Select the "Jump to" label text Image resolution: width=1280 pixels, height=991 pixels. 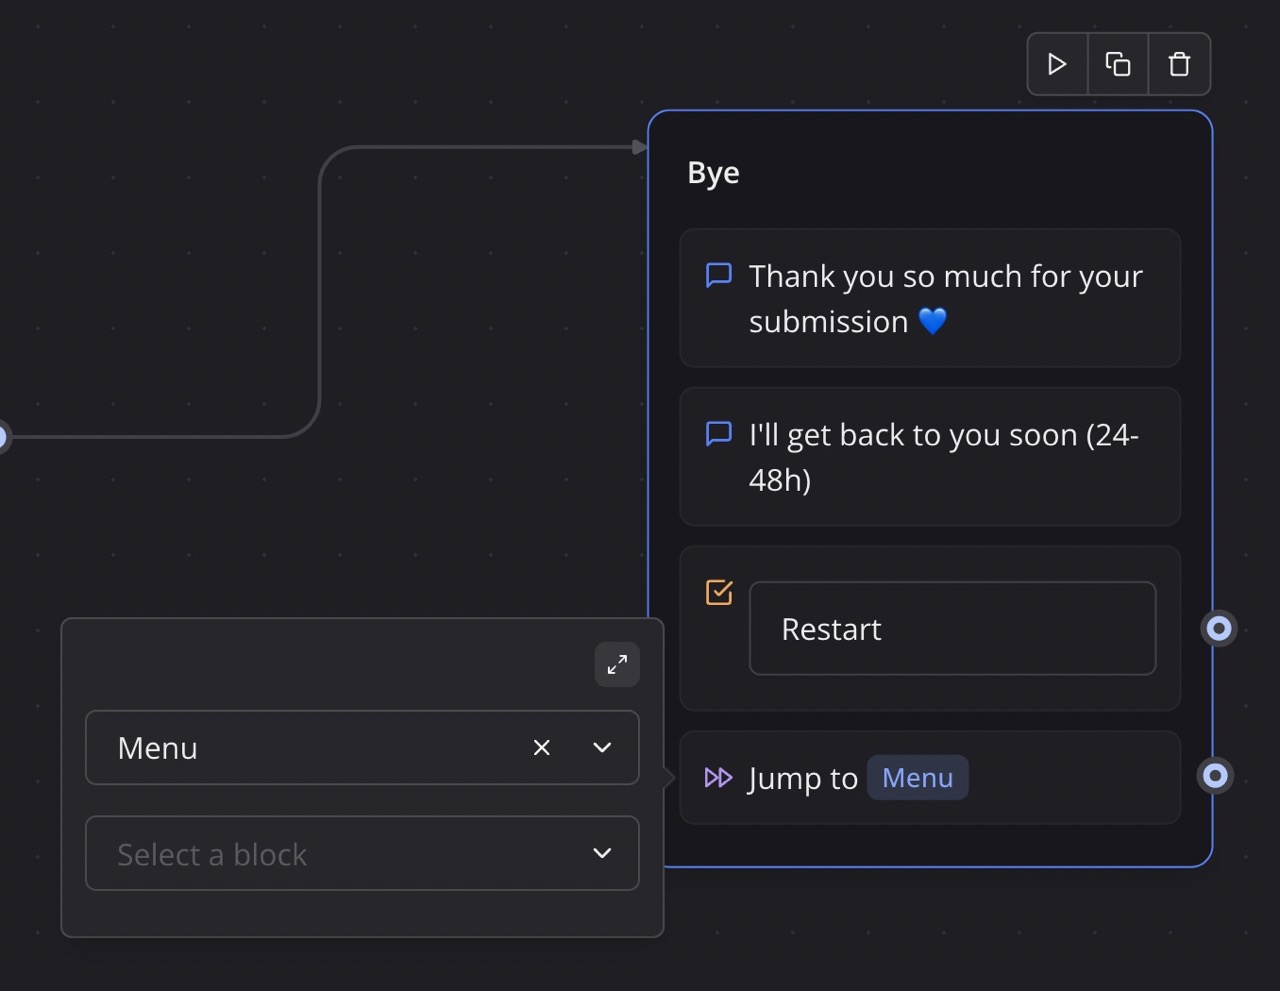pos(802,779)
